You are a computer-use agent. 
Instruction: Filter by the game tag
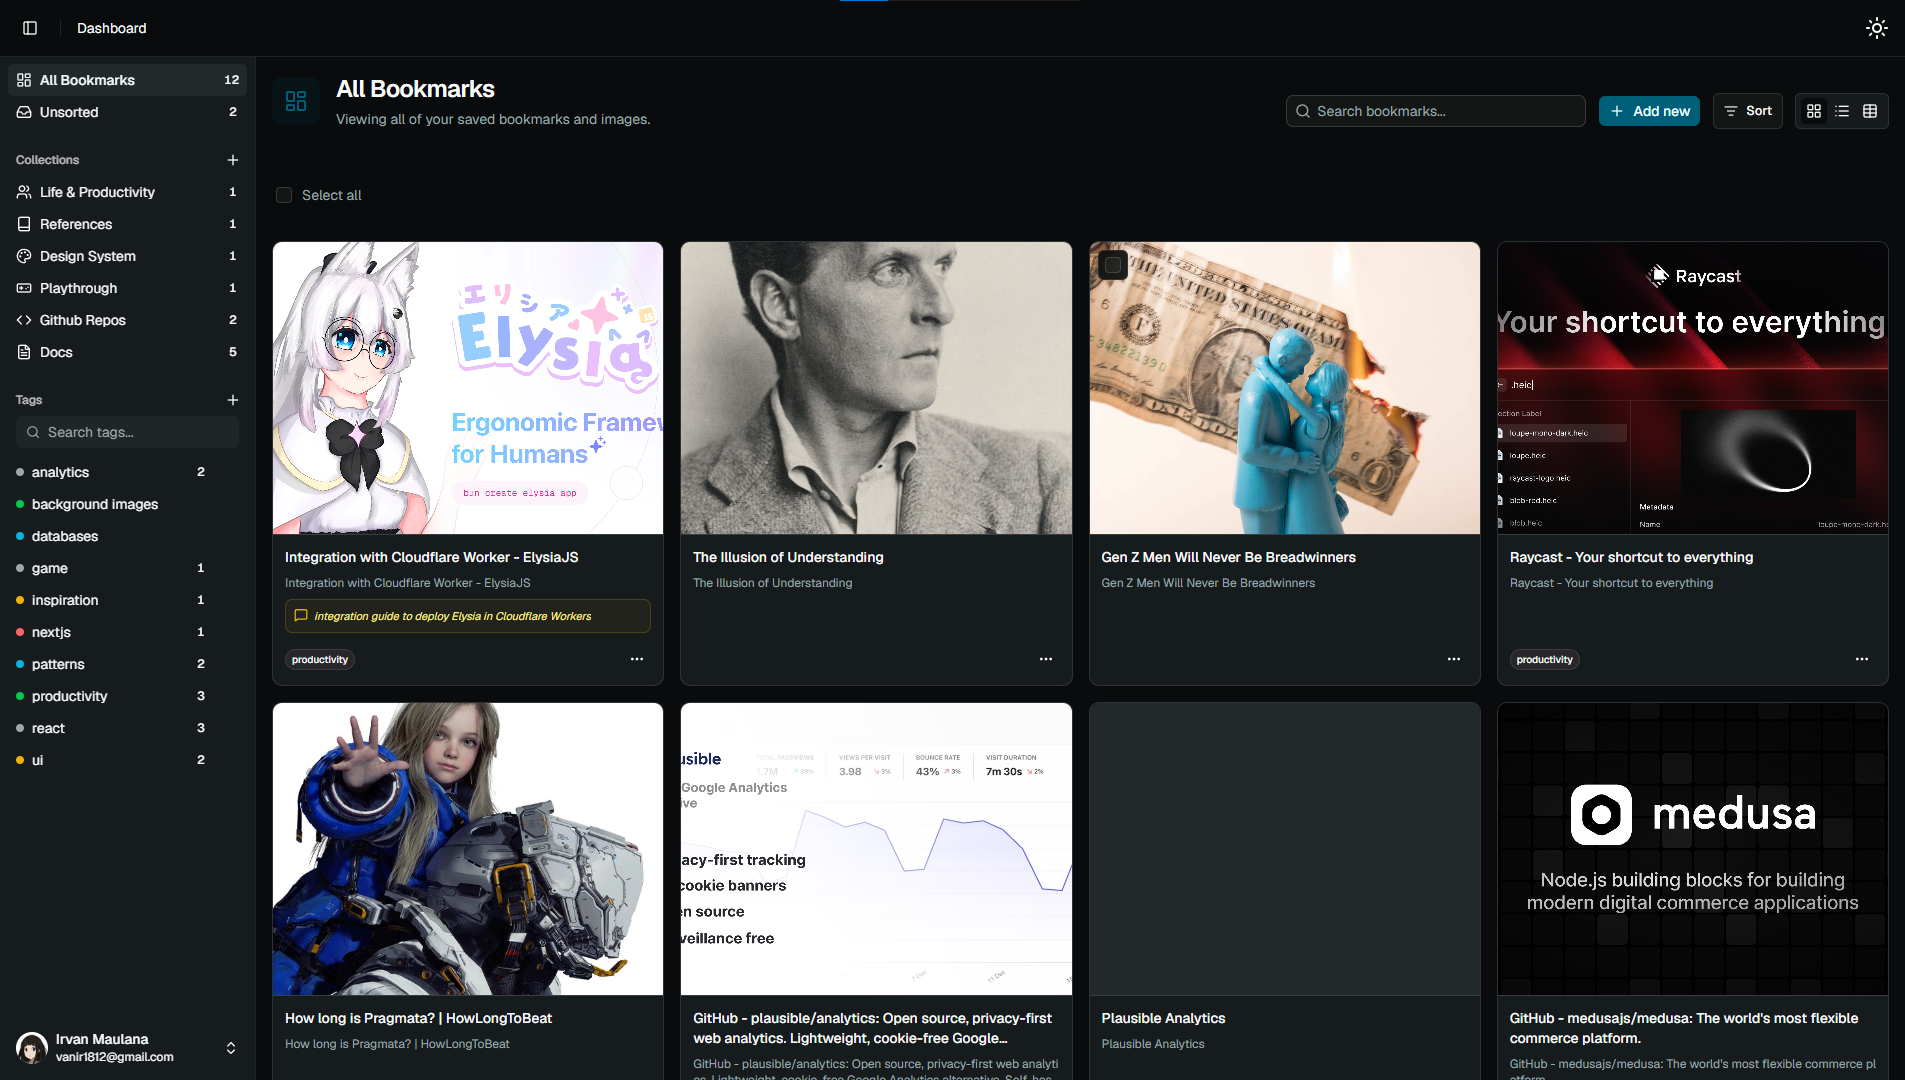point(112,568)
